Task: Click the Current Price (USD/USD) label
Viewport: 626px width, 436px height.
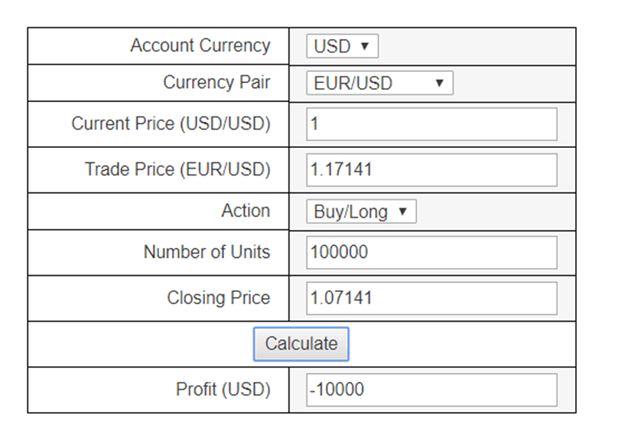Action: [x=171, y=125]
